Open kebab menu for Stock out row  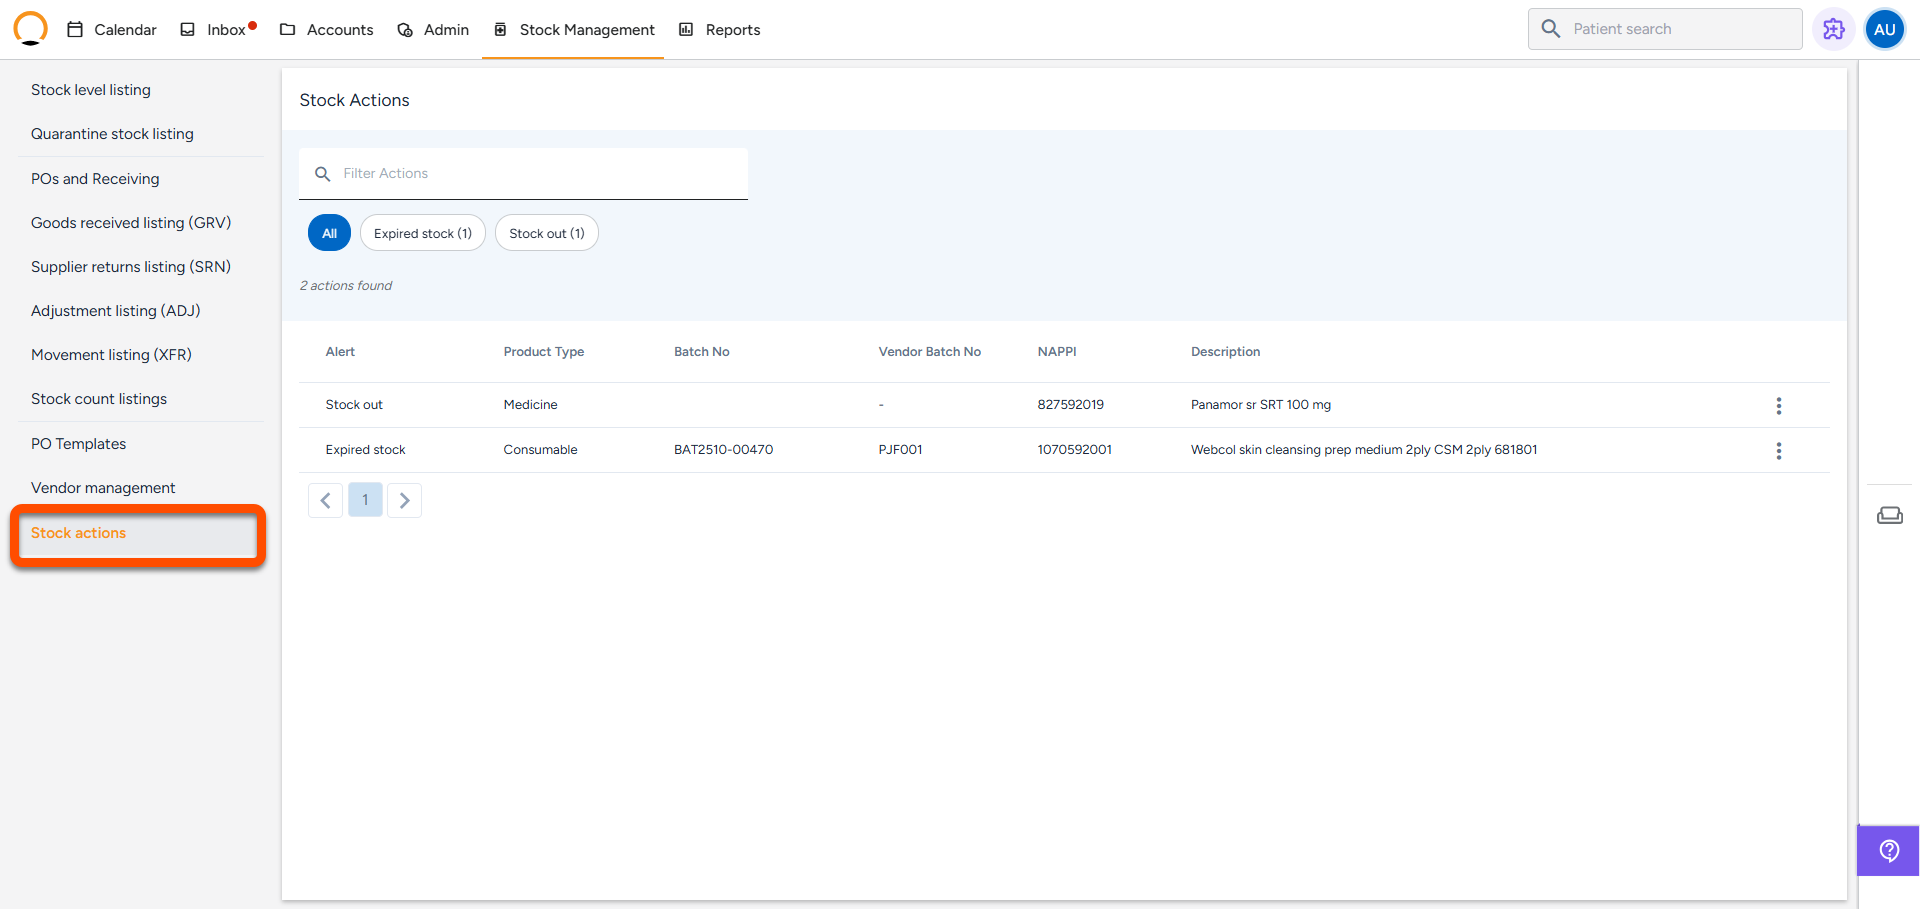(1778, 406)
